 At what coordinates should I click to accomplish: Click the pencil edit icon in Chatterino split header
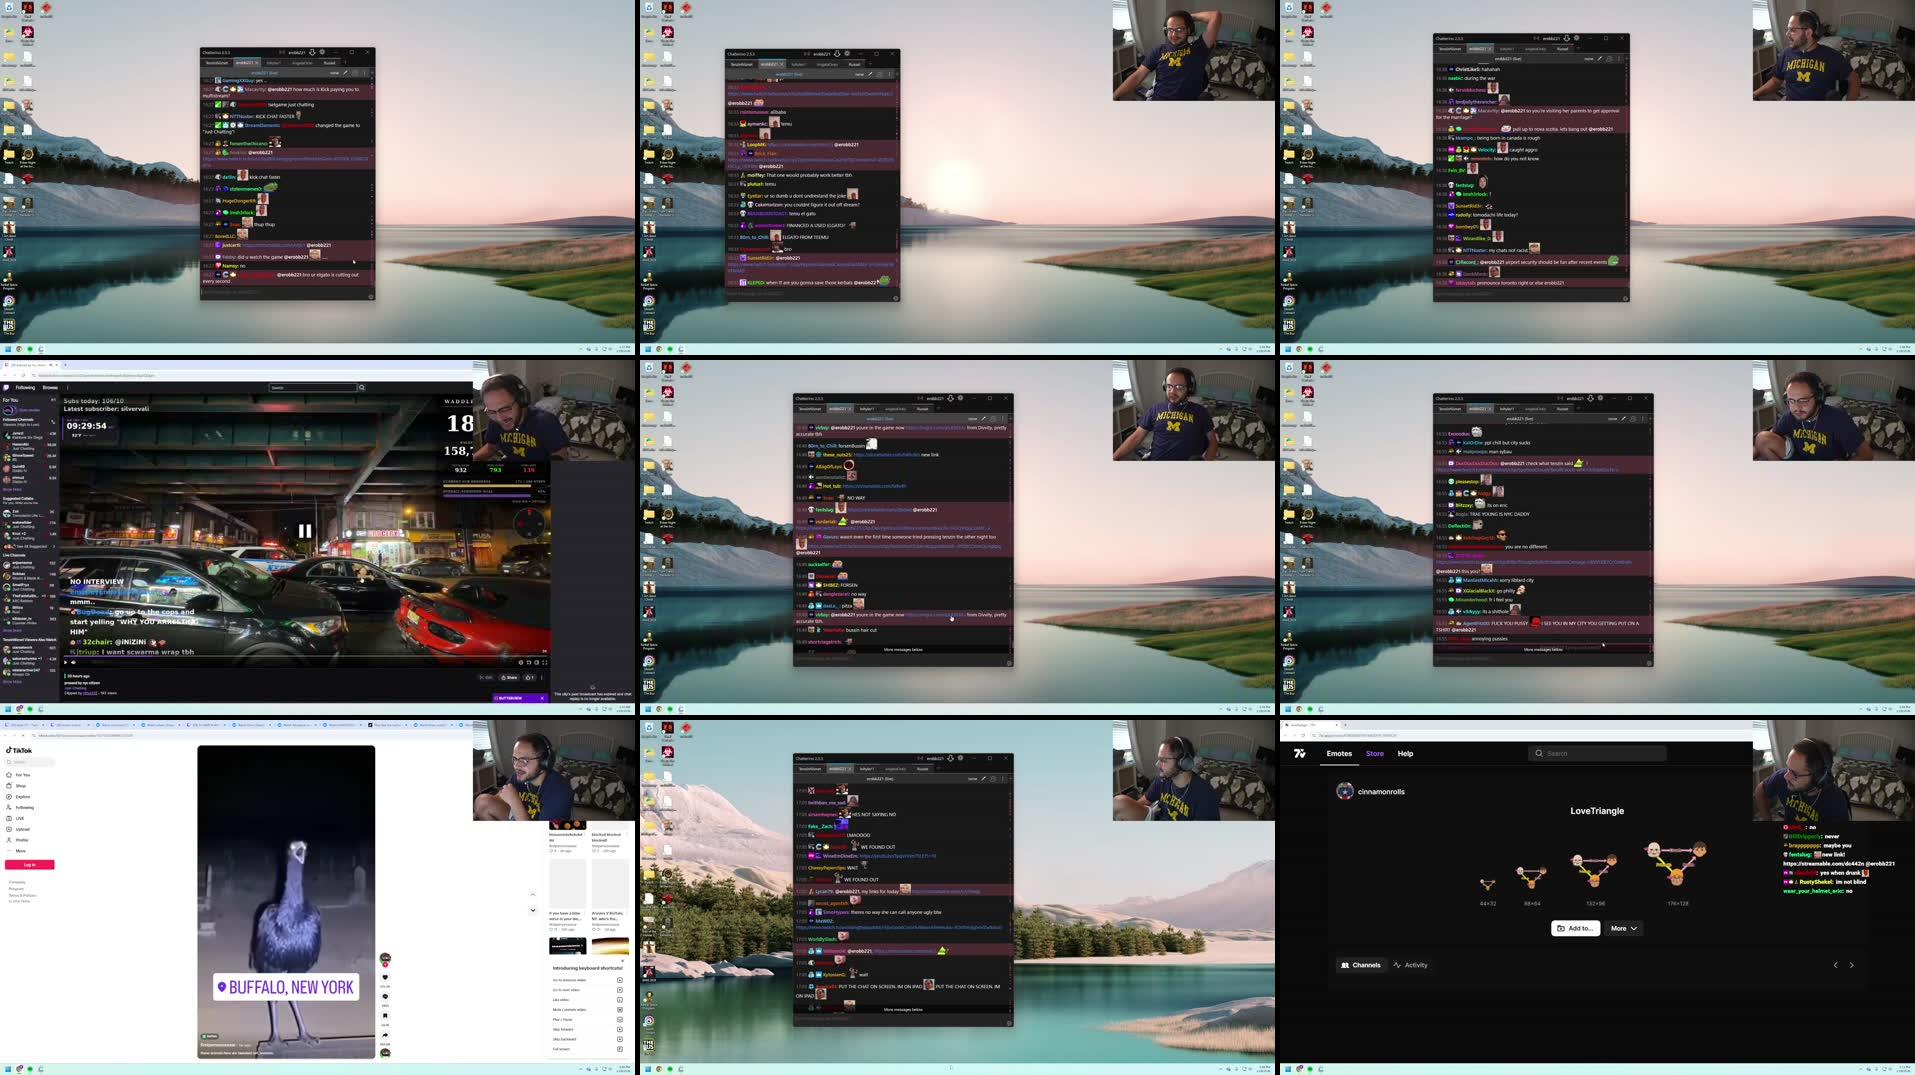(345, 73)
